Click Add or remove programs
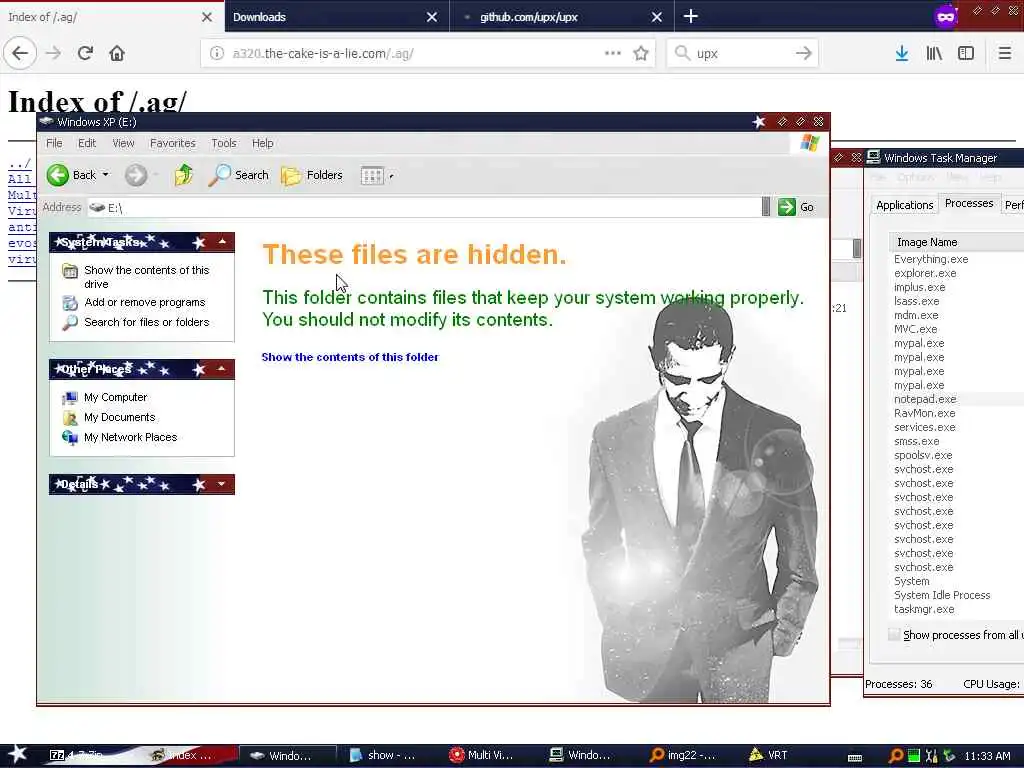The height and width of the screenshot is (768, 1024). point(144,302)
